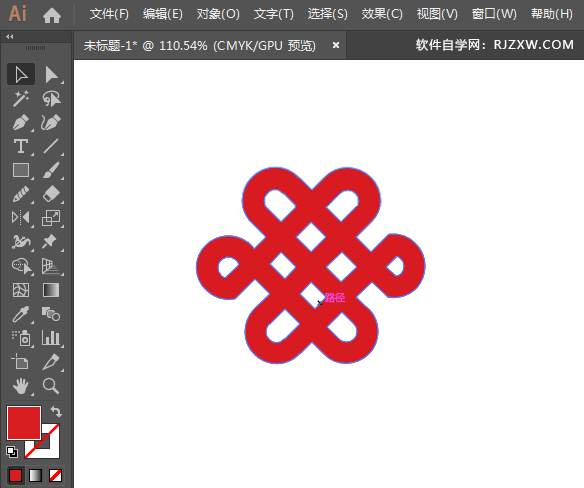Select the Paintbrush tool
Viewport: 584px width, 488px height.
click(x=51, y=170)
